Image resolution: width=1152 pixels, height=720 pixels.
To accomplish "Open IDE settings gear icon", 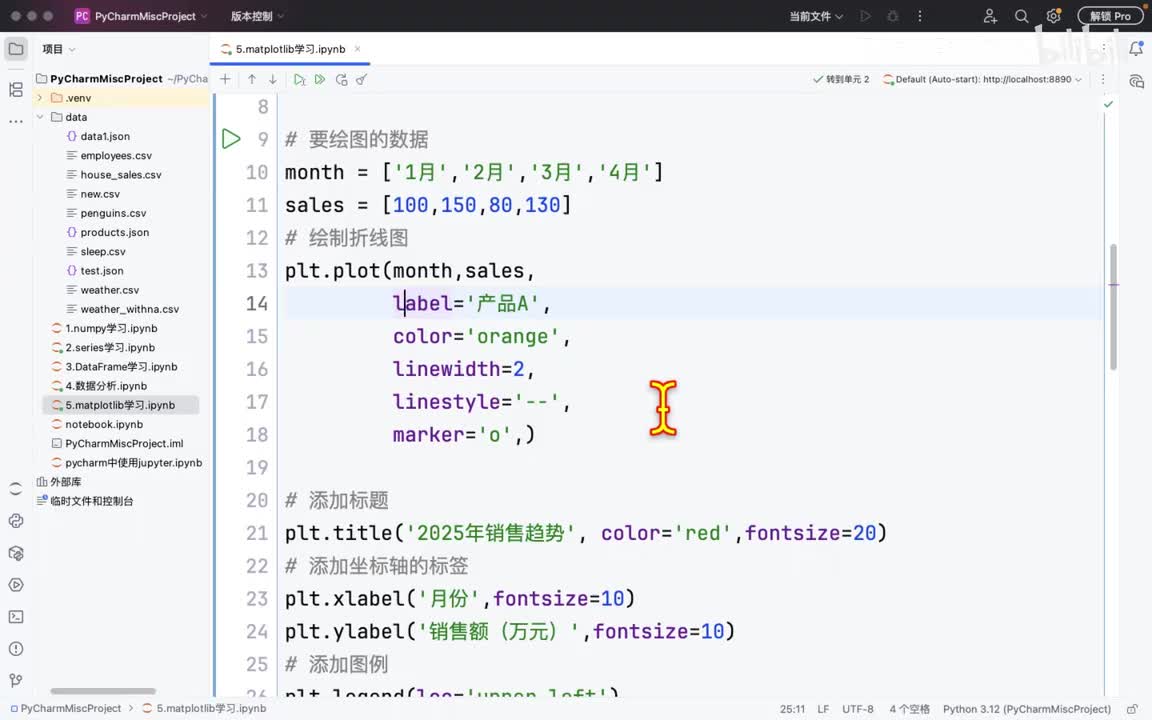I will tap(1054, 16).
